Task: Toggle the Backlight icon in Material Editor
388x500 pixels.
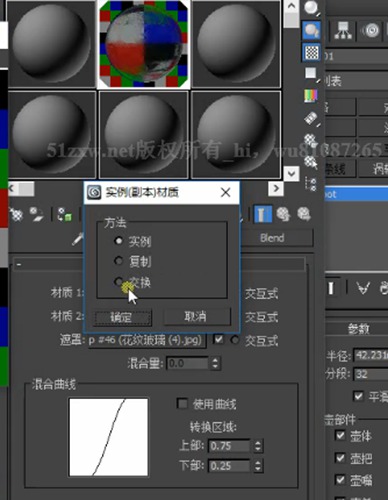Action: point(312,31)
